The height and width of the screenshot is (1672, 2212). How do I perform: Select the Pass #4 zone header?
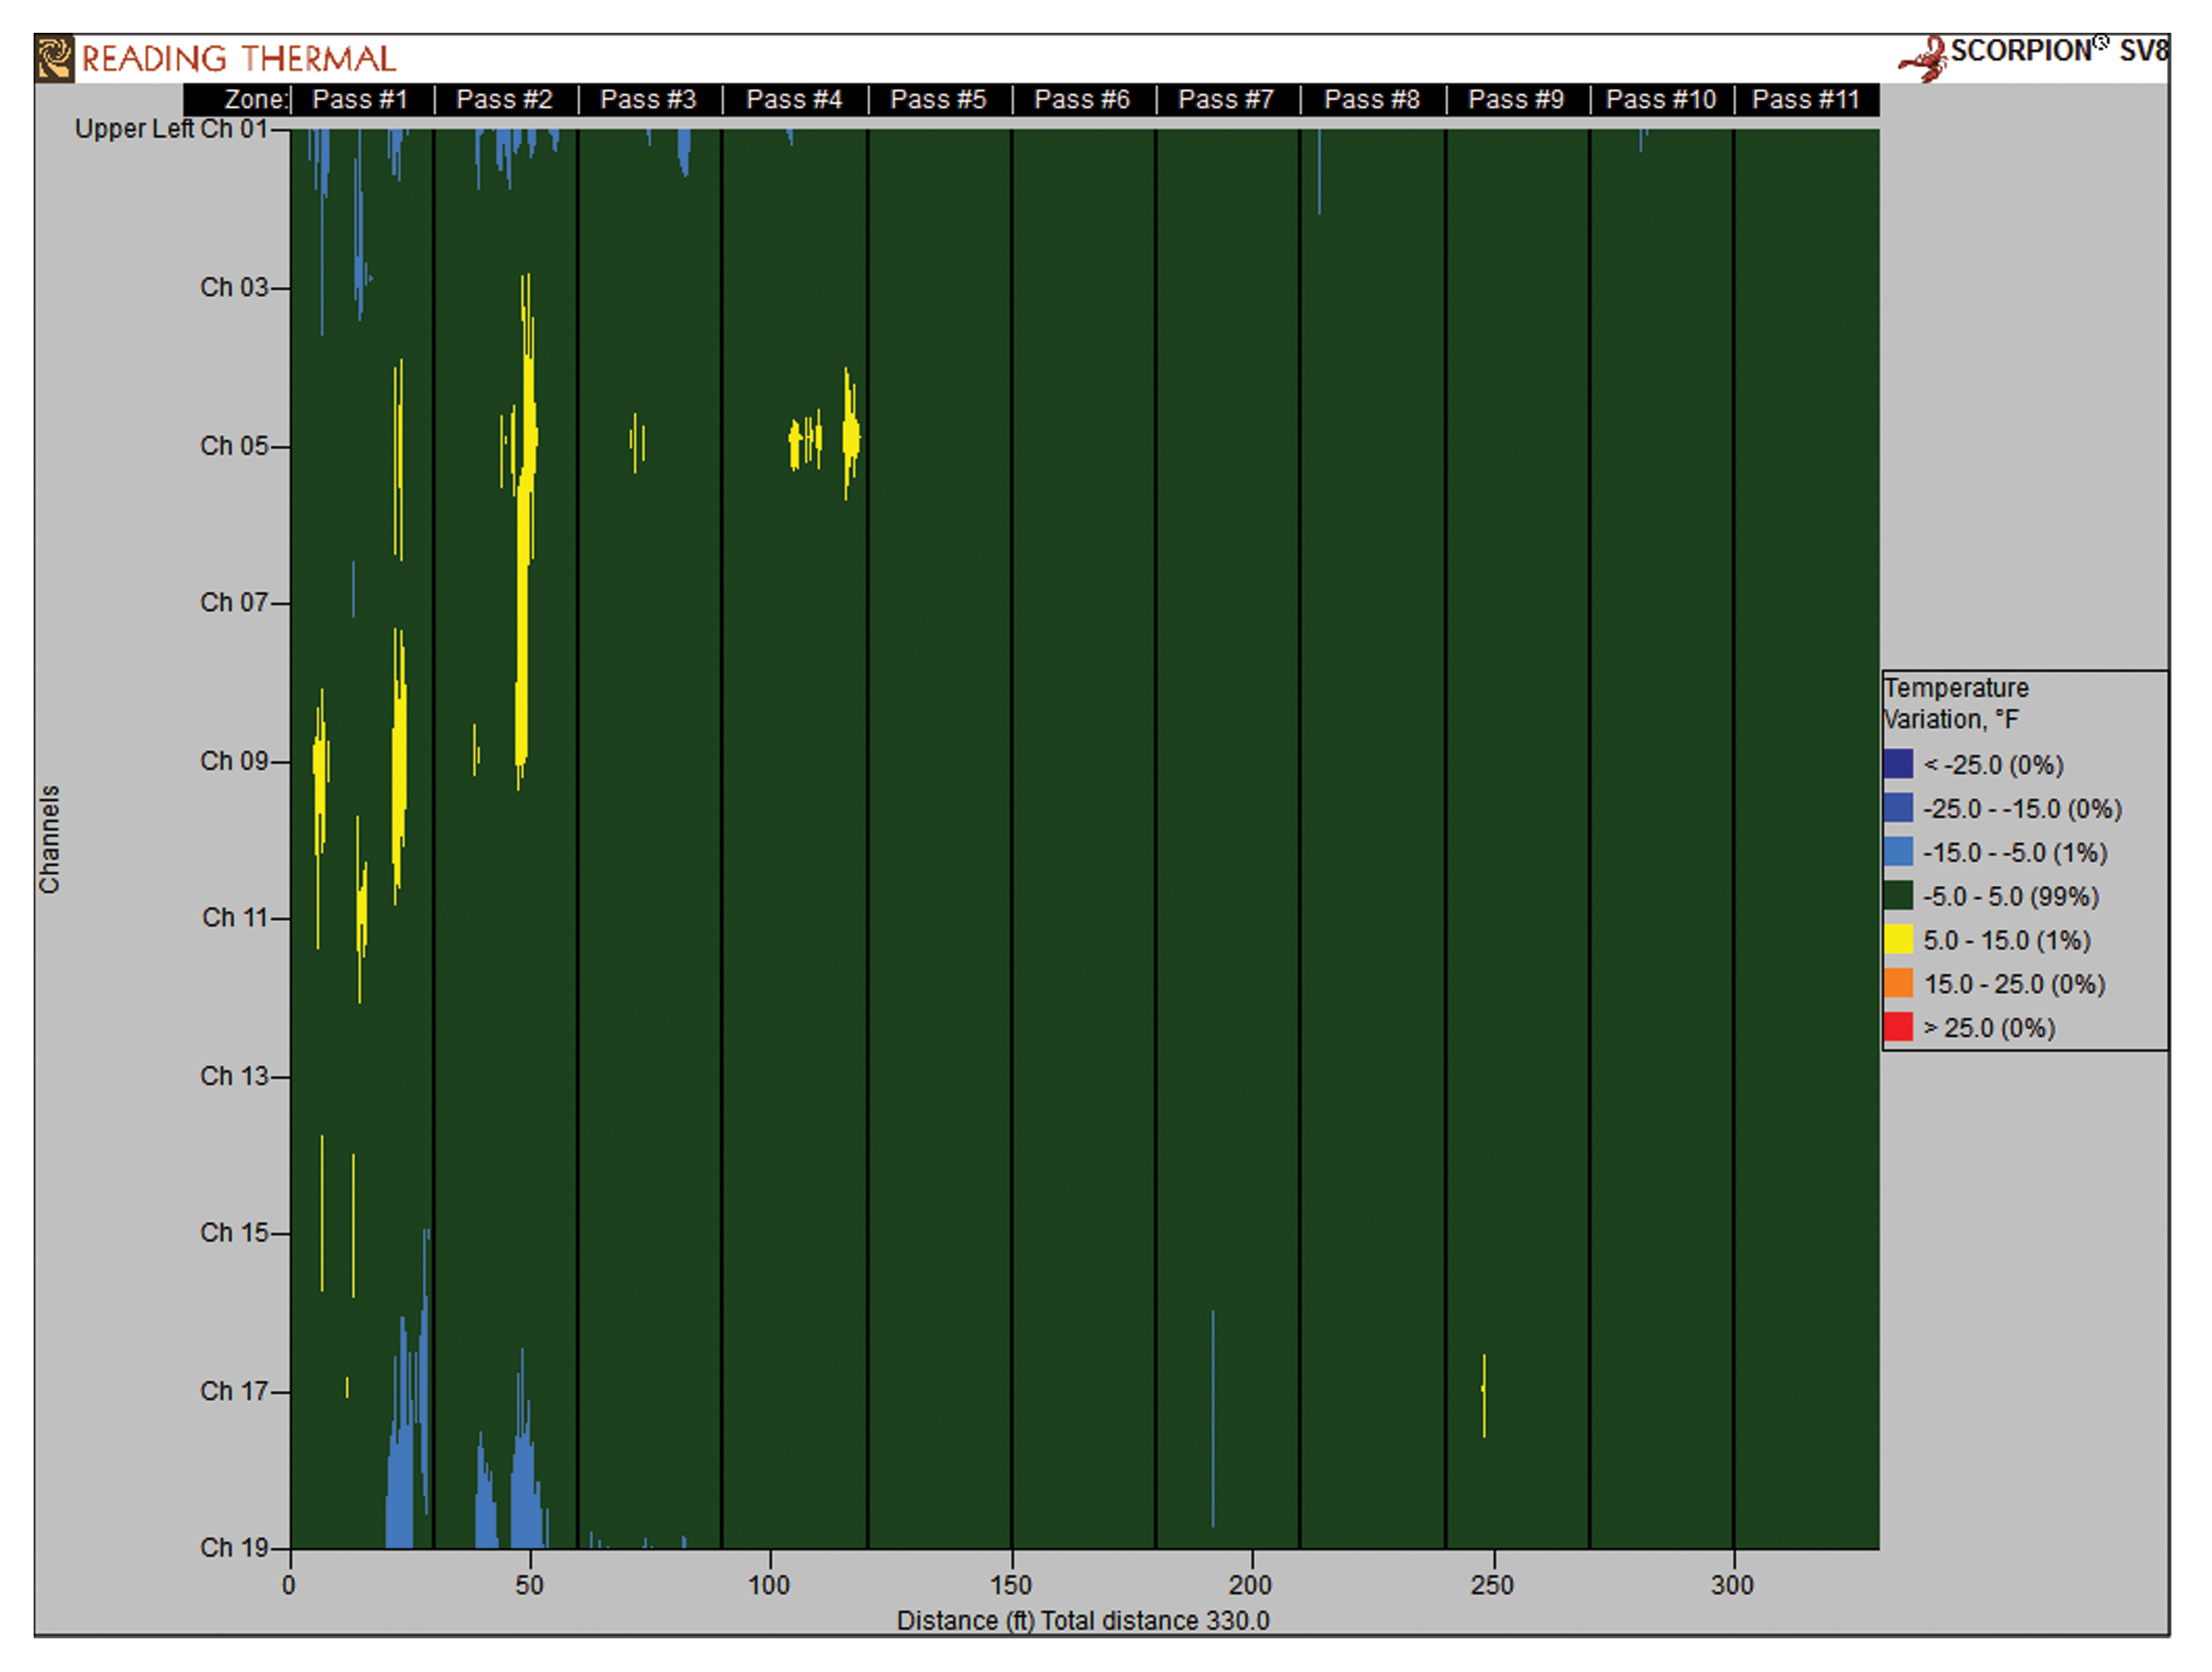[794, 99]
